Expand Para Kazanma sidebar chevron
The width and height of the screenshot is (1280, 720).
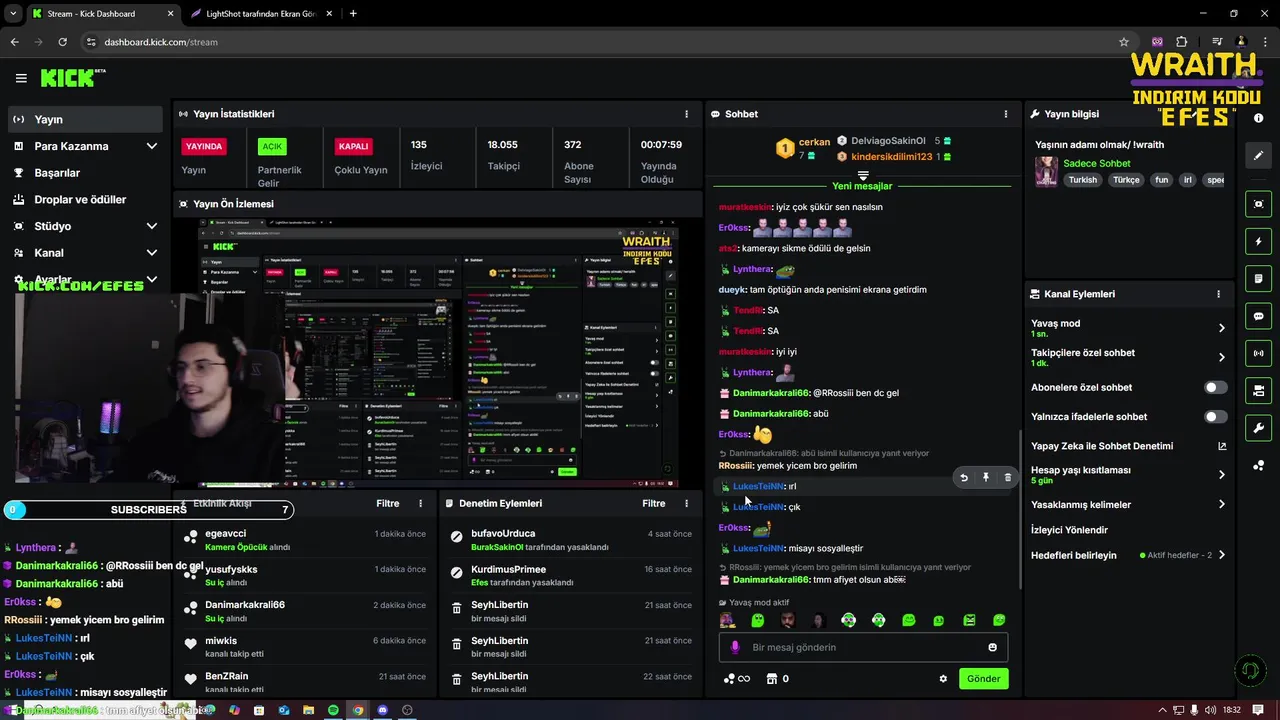coord(152,146)
